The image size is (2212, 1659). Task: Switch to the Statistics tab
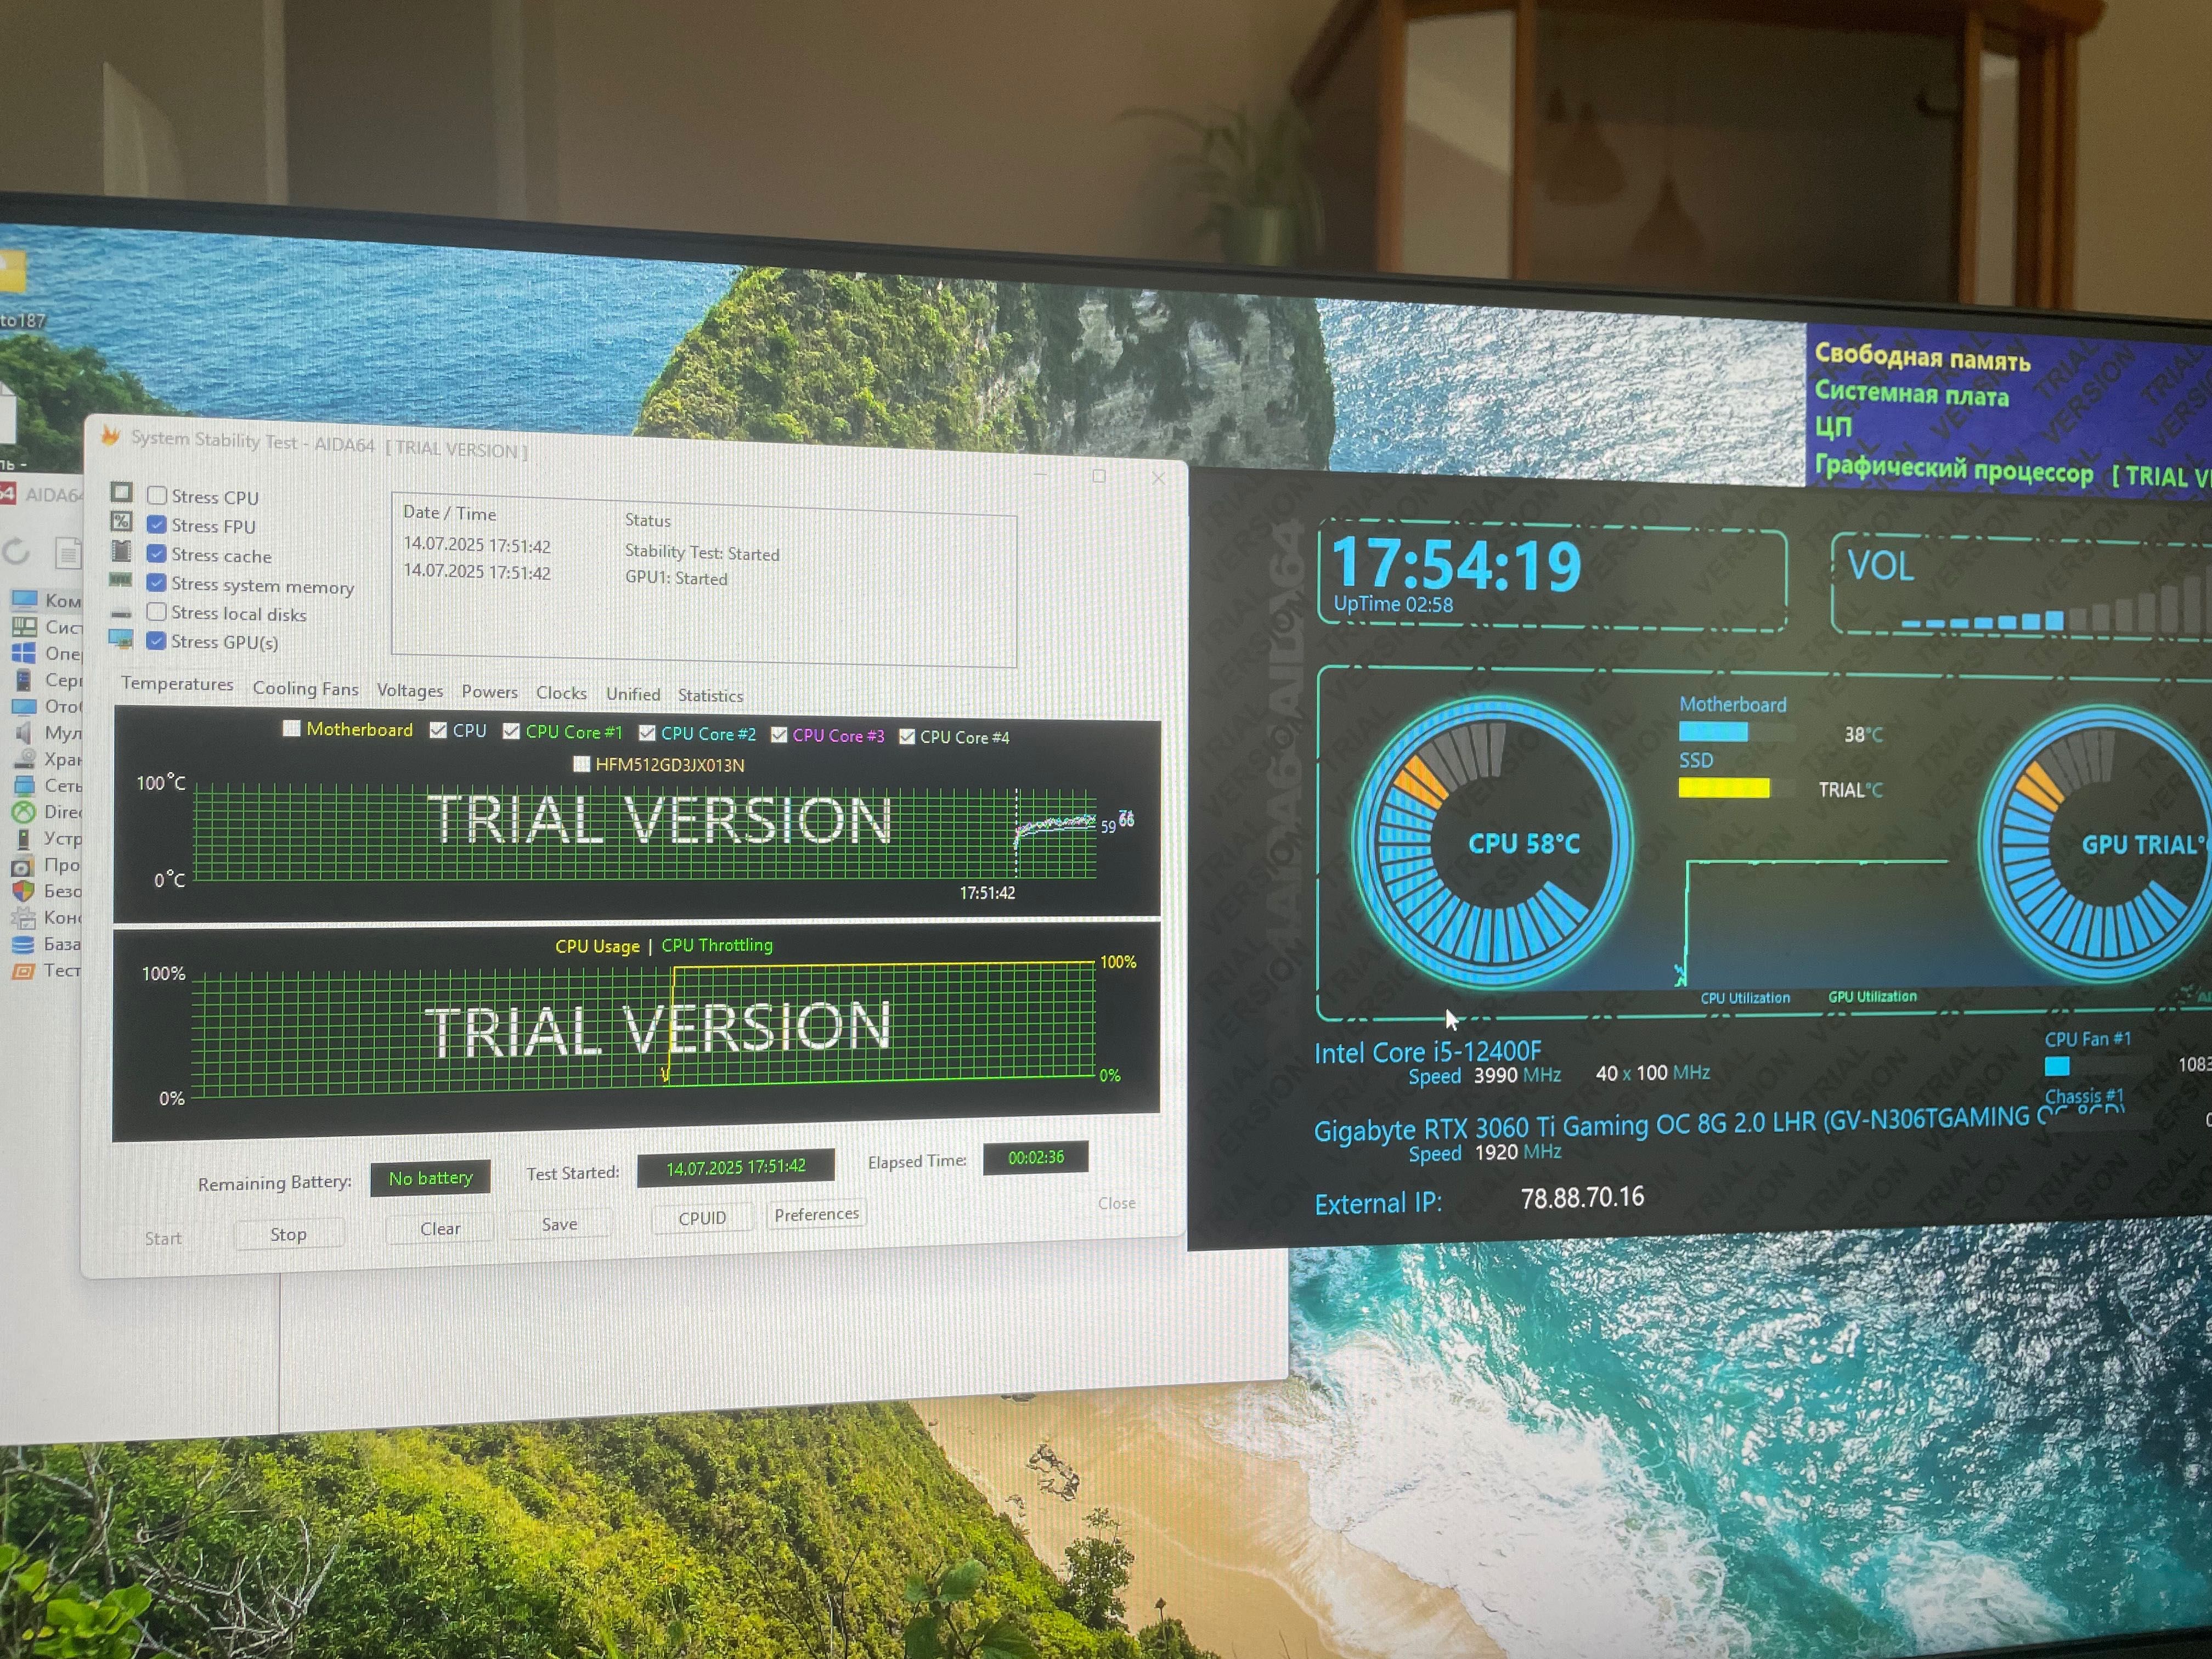pyautogui.click(x=710, y=695)
